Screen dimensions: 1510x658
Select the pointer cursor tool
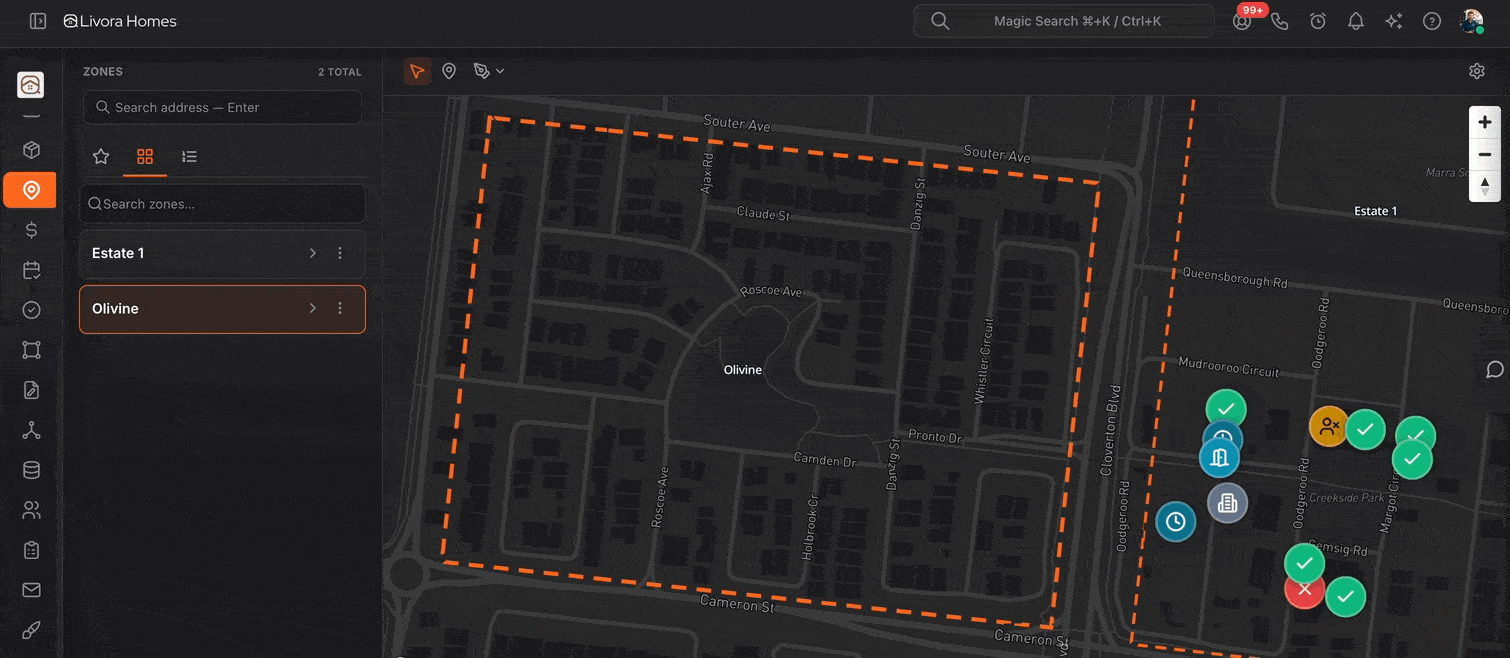[417, 71]
